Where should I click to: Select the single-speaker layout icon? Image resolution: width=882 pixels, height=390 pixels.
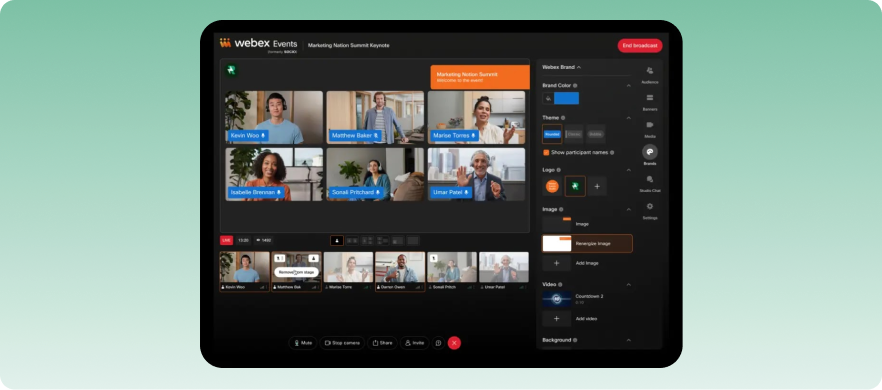click(x=337, y=241)
